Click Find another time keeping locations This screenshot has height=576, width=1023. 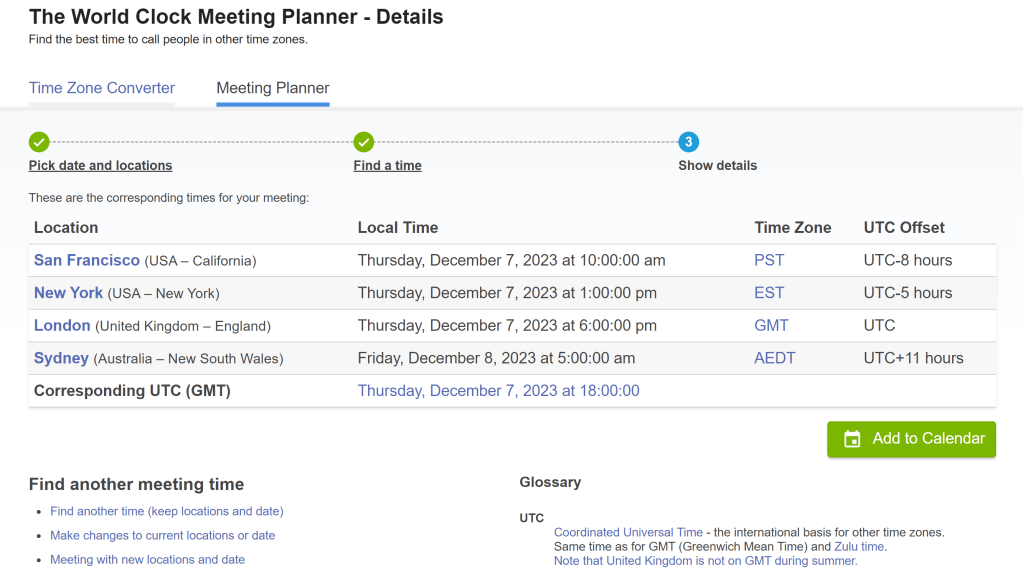click(167, 511)
